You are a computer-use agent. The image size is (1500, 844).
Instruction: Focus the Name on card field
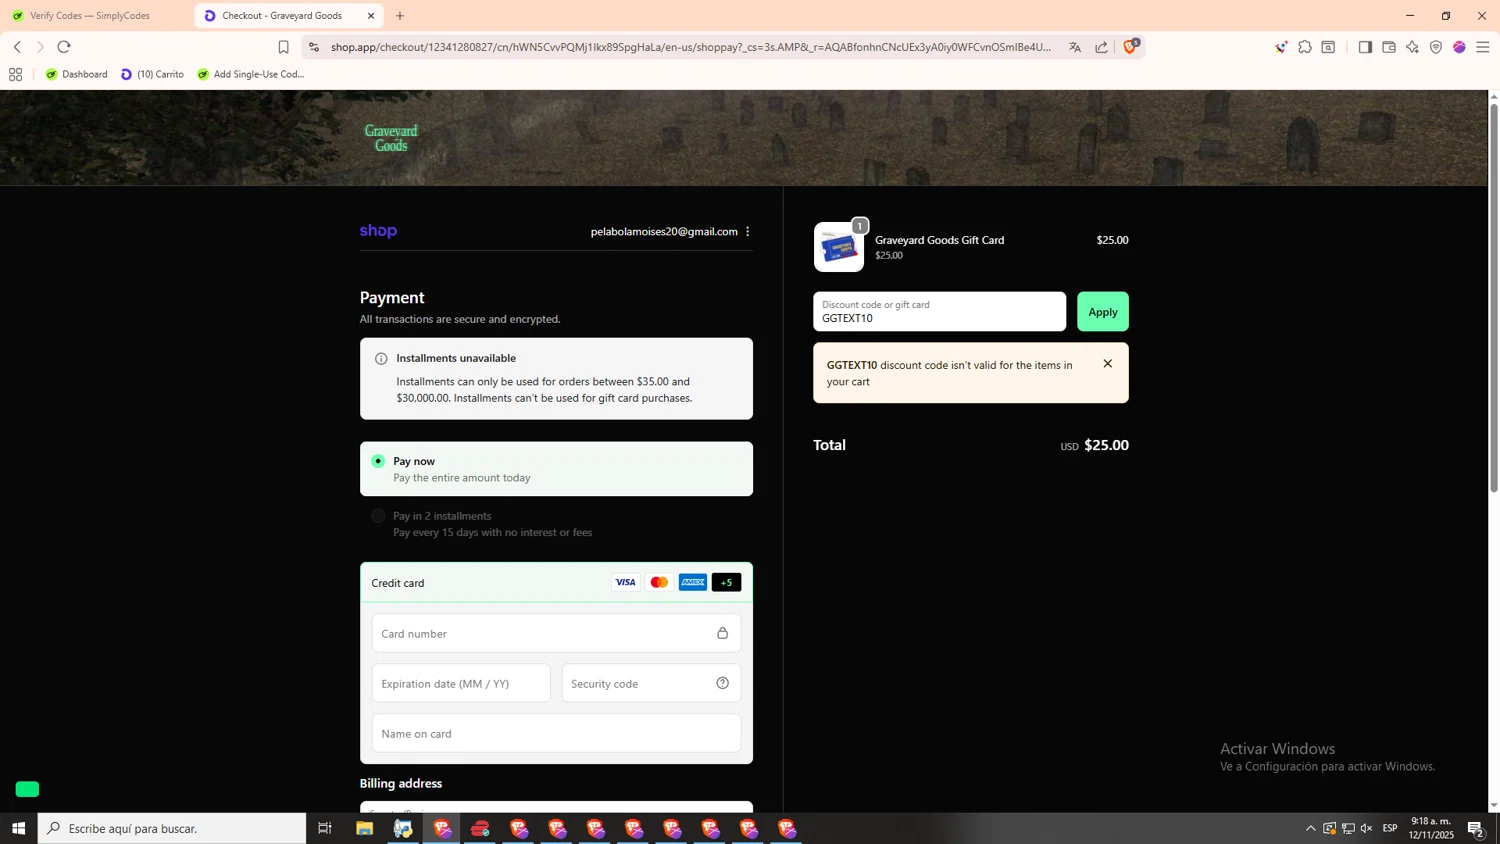[x=556, y=733]
